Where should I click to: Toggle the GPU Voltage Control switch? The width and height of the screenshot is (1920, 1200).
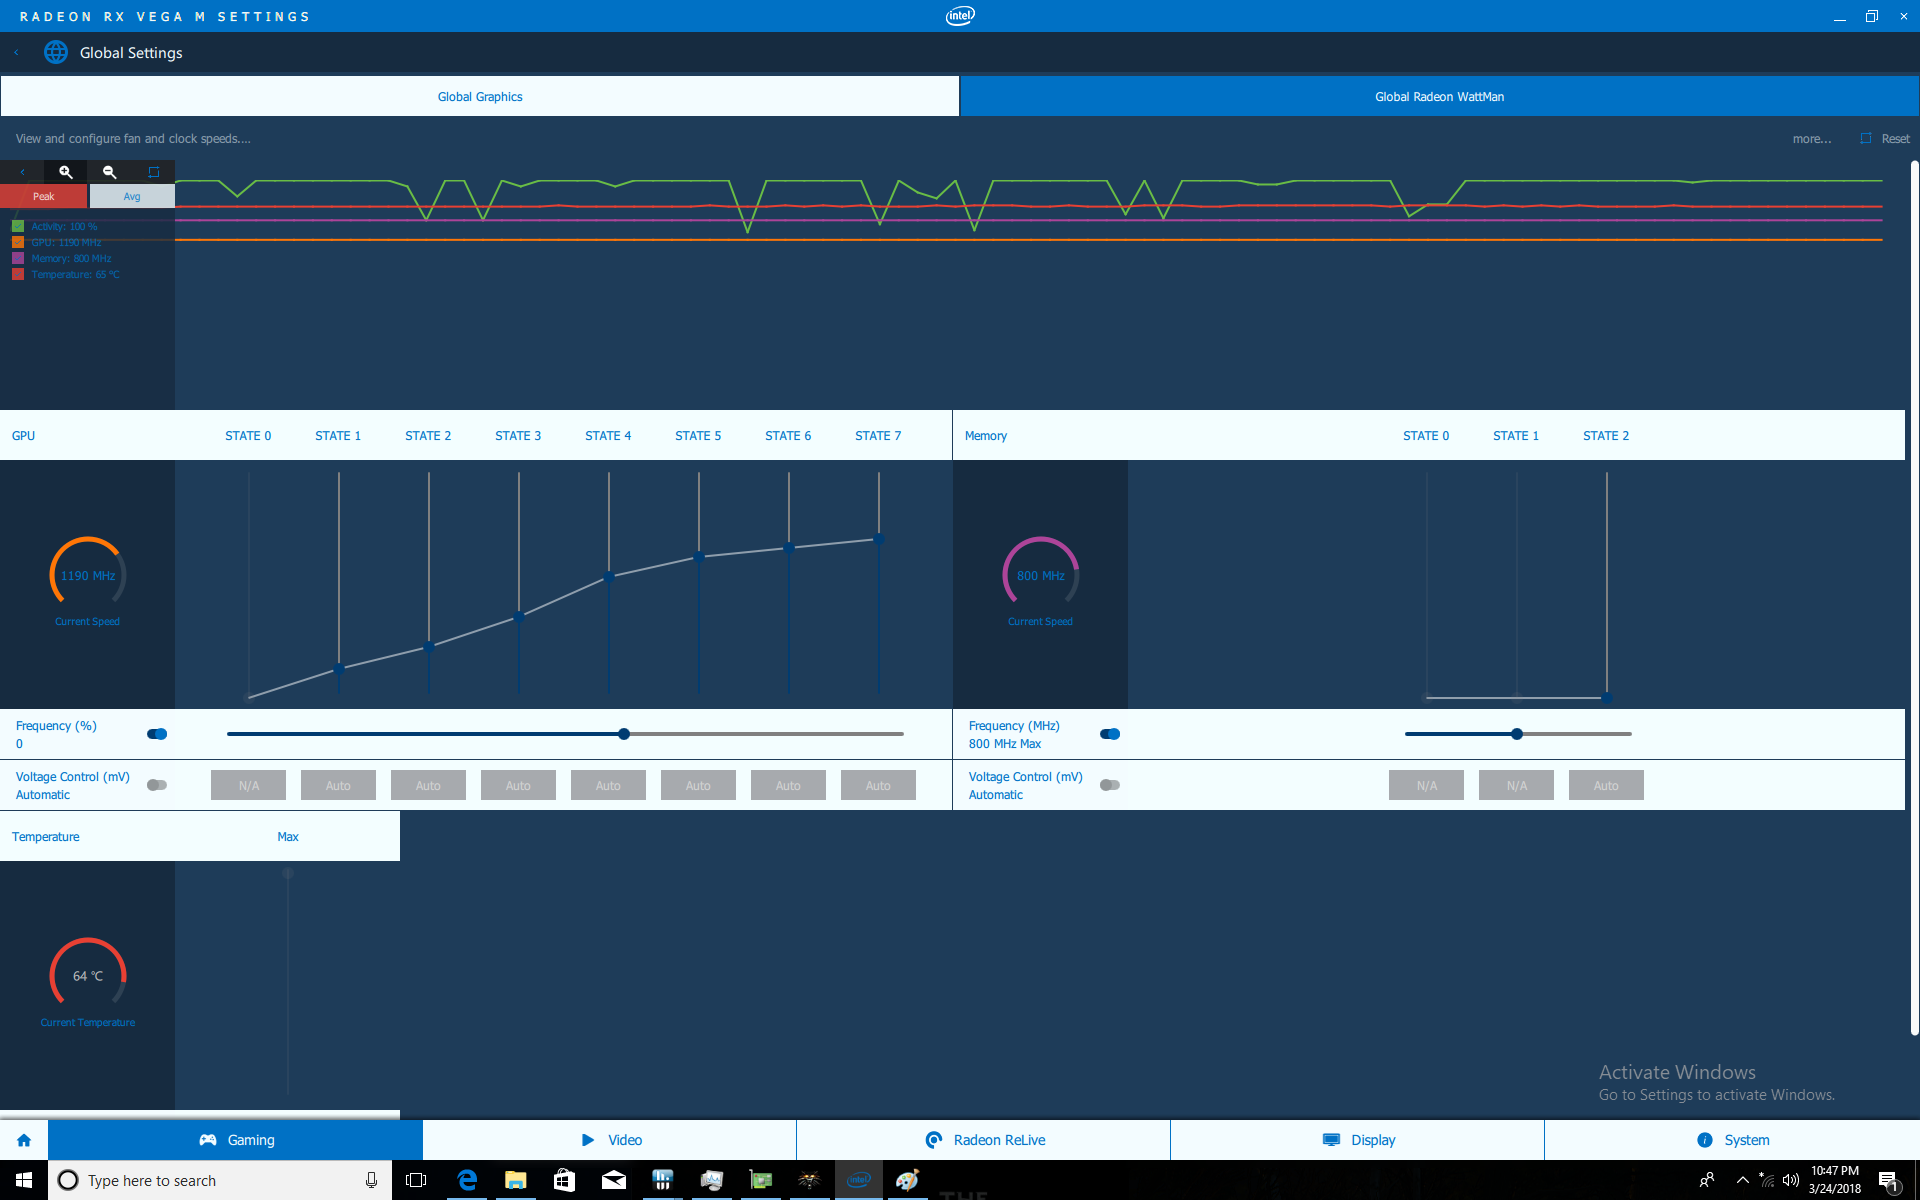click(157, 785)
